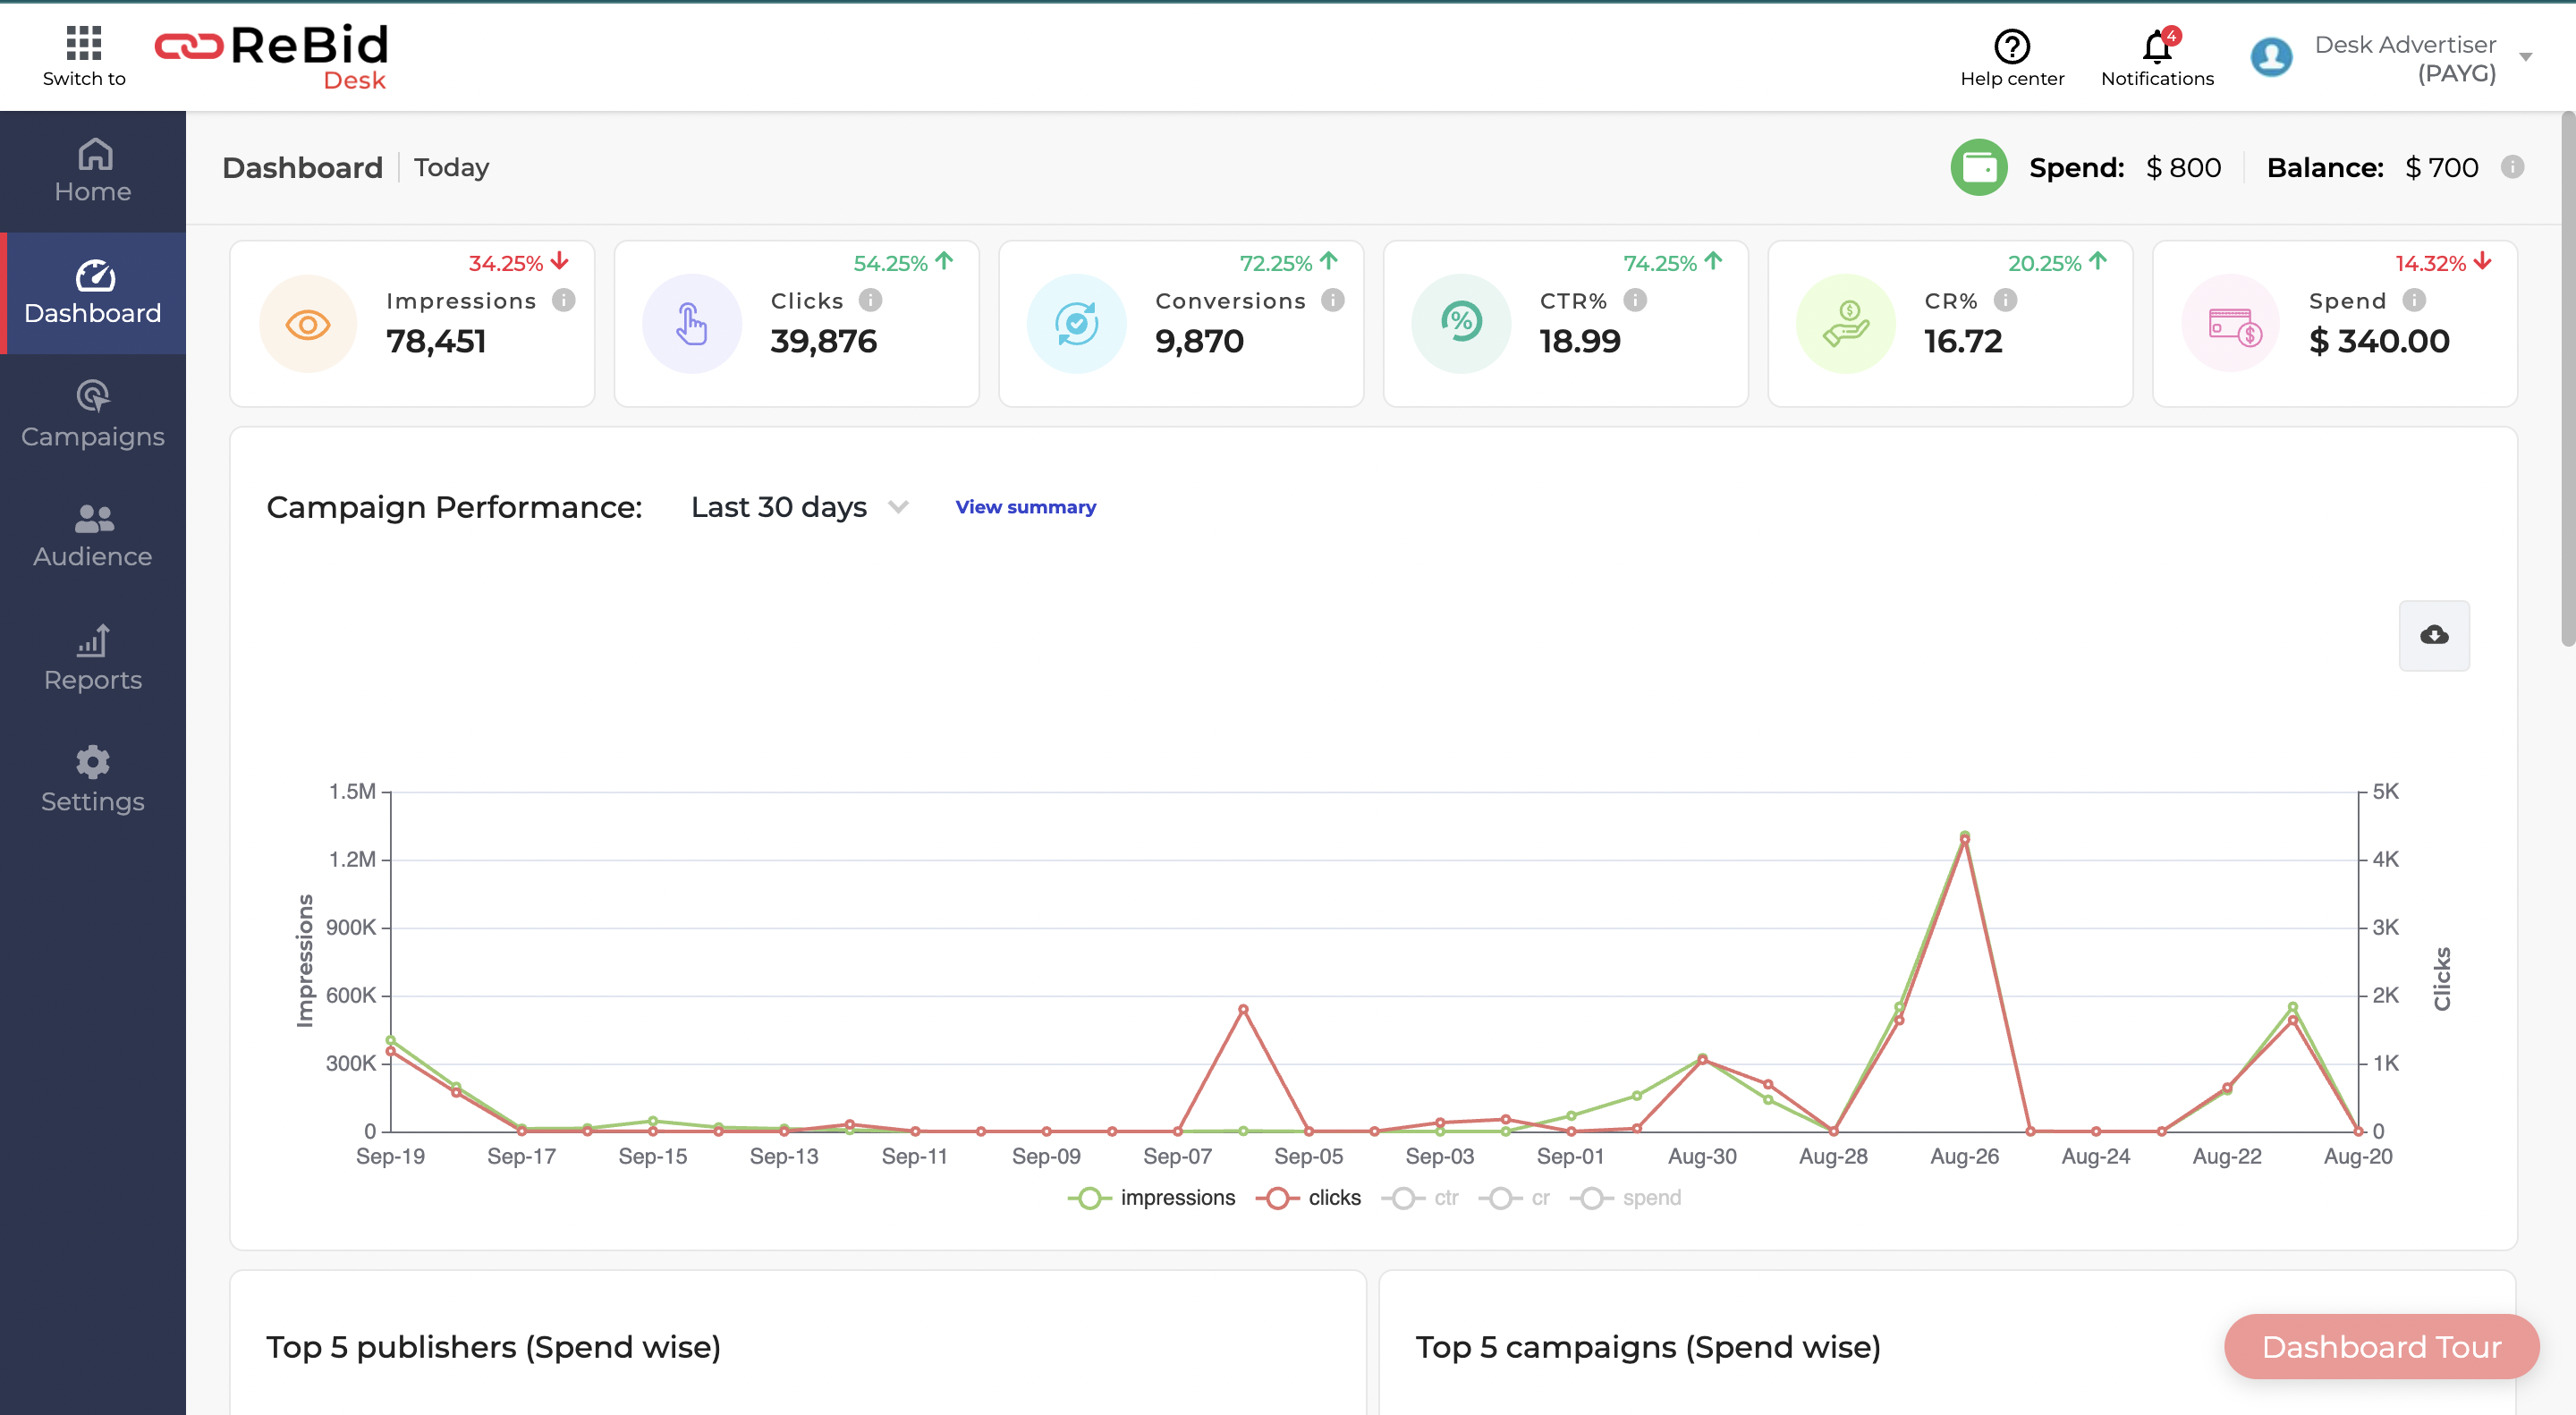Screen dimensions: 2576x1415
Task: Click the View summary link
Action: [x=1025, y=507]
